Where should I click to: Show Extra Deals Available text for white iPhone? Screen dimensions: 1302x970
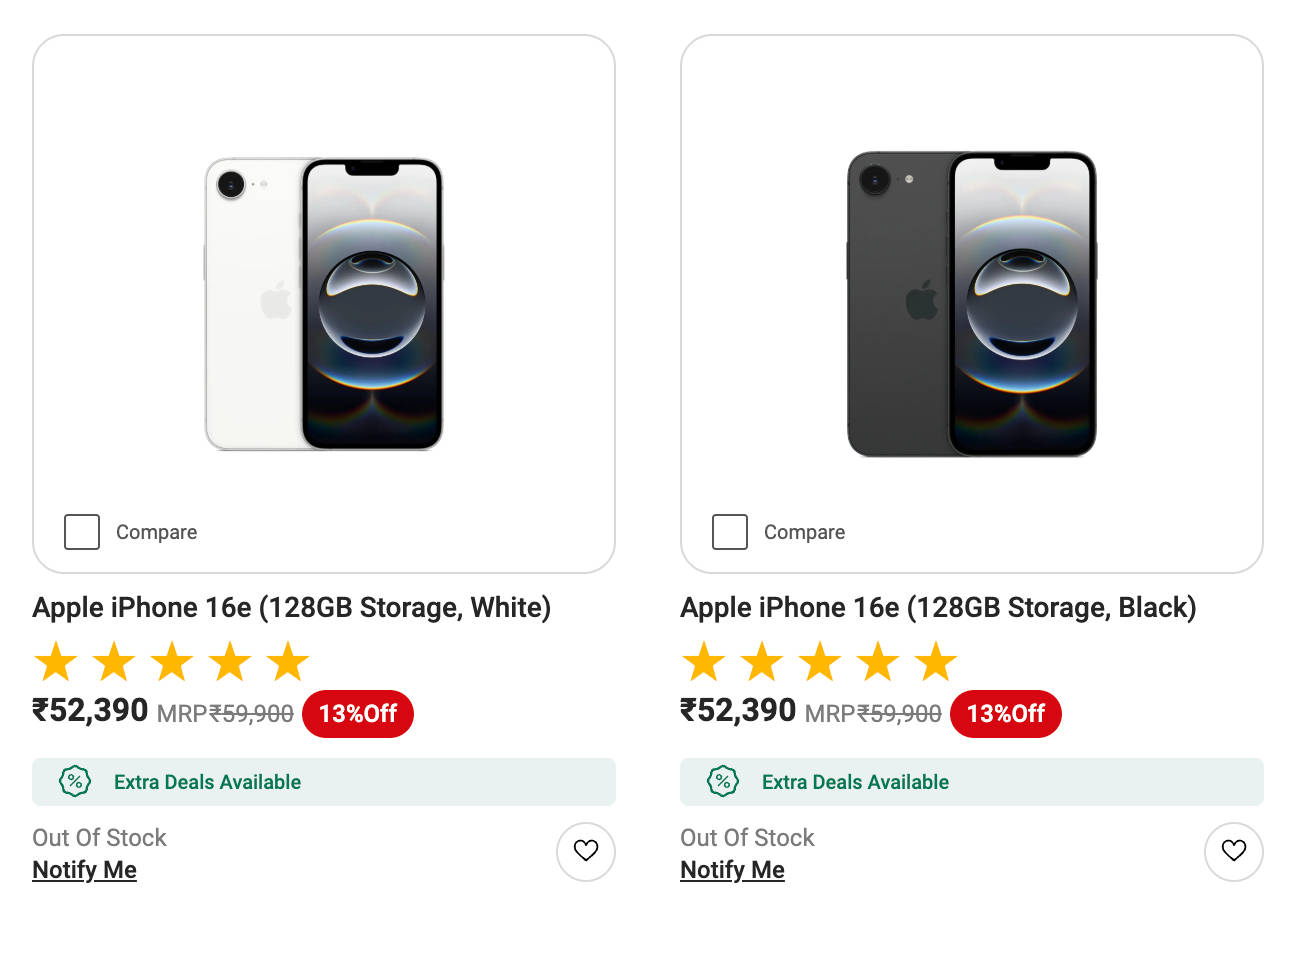(x=207, y=782)
